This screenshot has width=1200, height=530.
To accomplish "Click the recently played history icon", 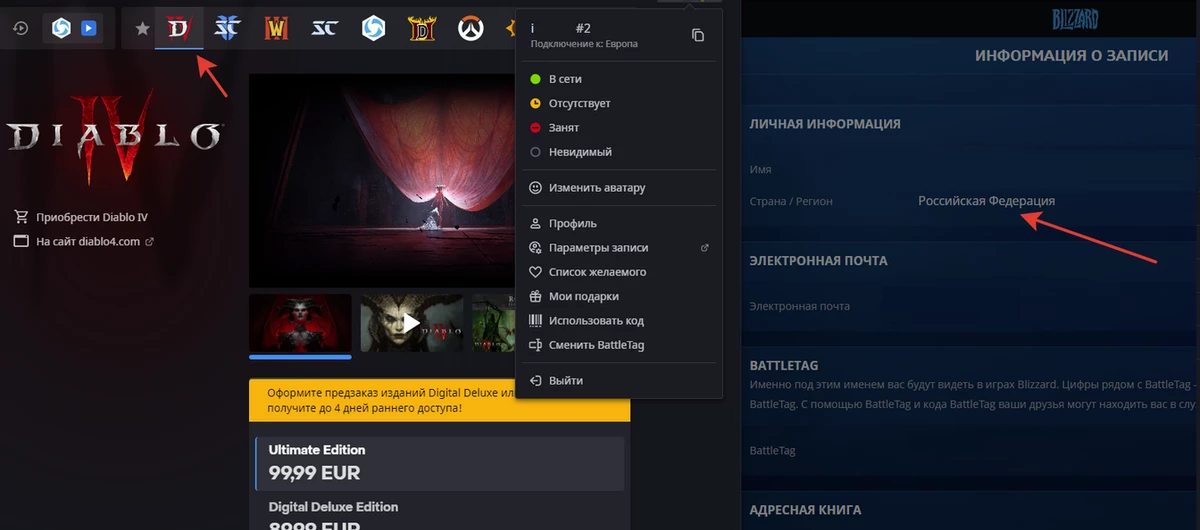I will (x=20, y=29).
